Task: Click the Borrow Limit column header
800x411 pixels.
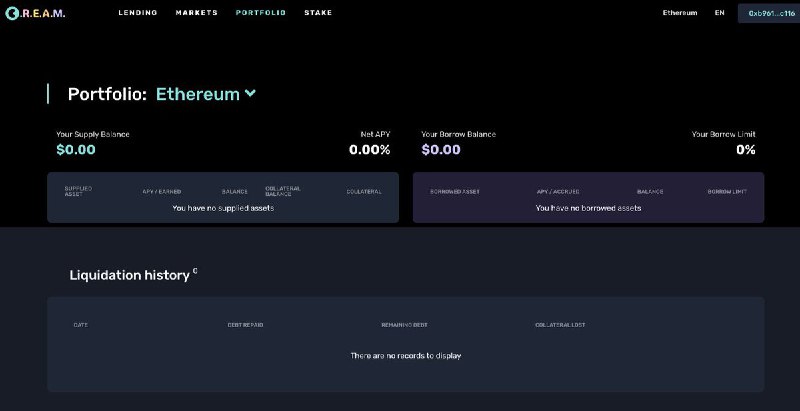Action: click(727, 192)
